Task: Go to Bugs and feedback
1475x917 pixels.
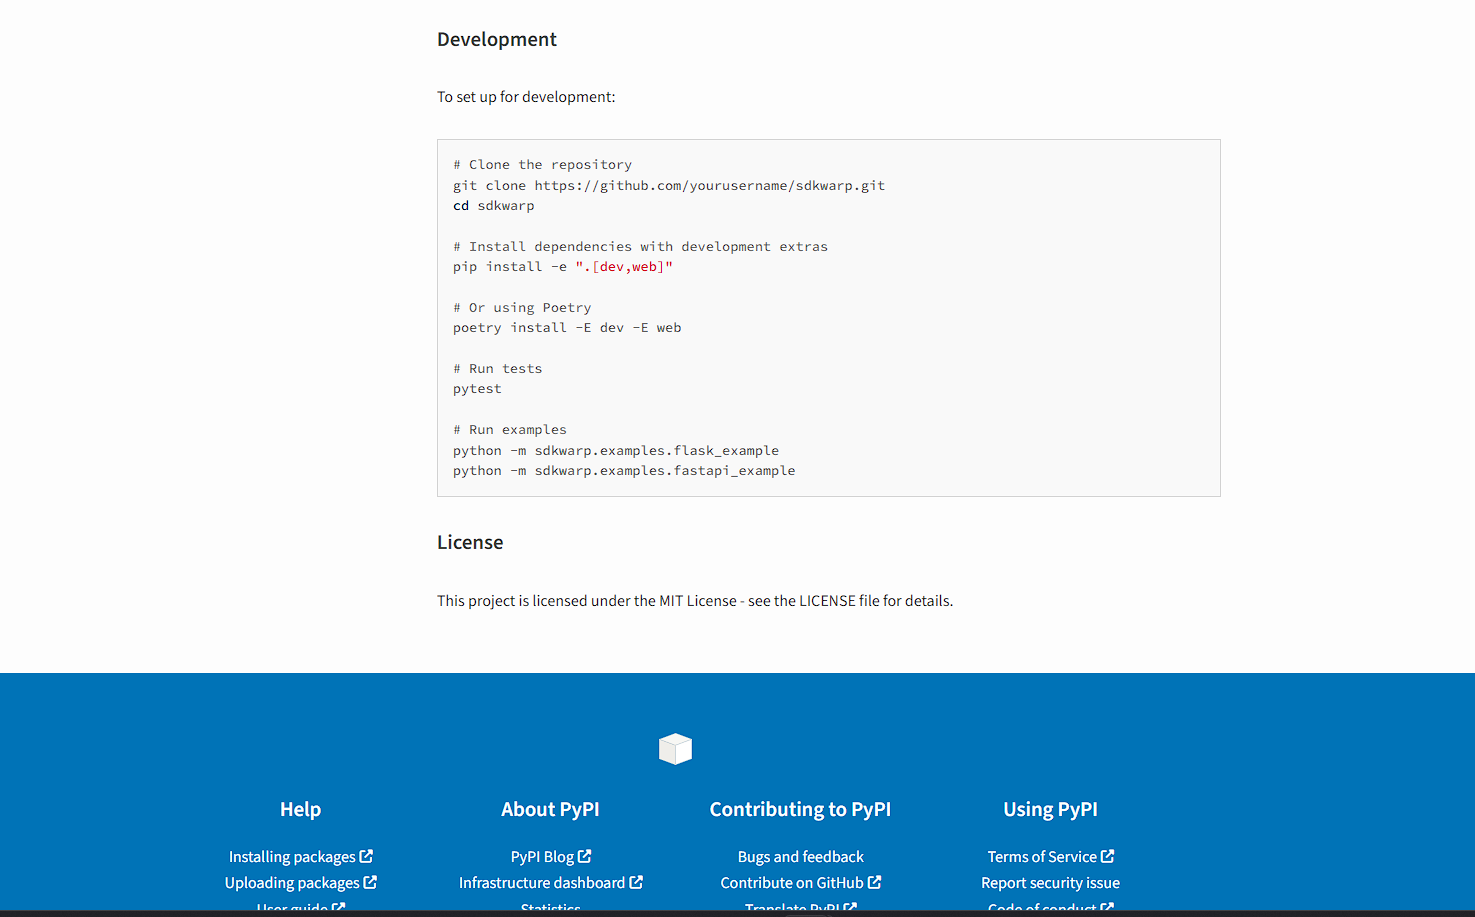Action: pos(801,857)
